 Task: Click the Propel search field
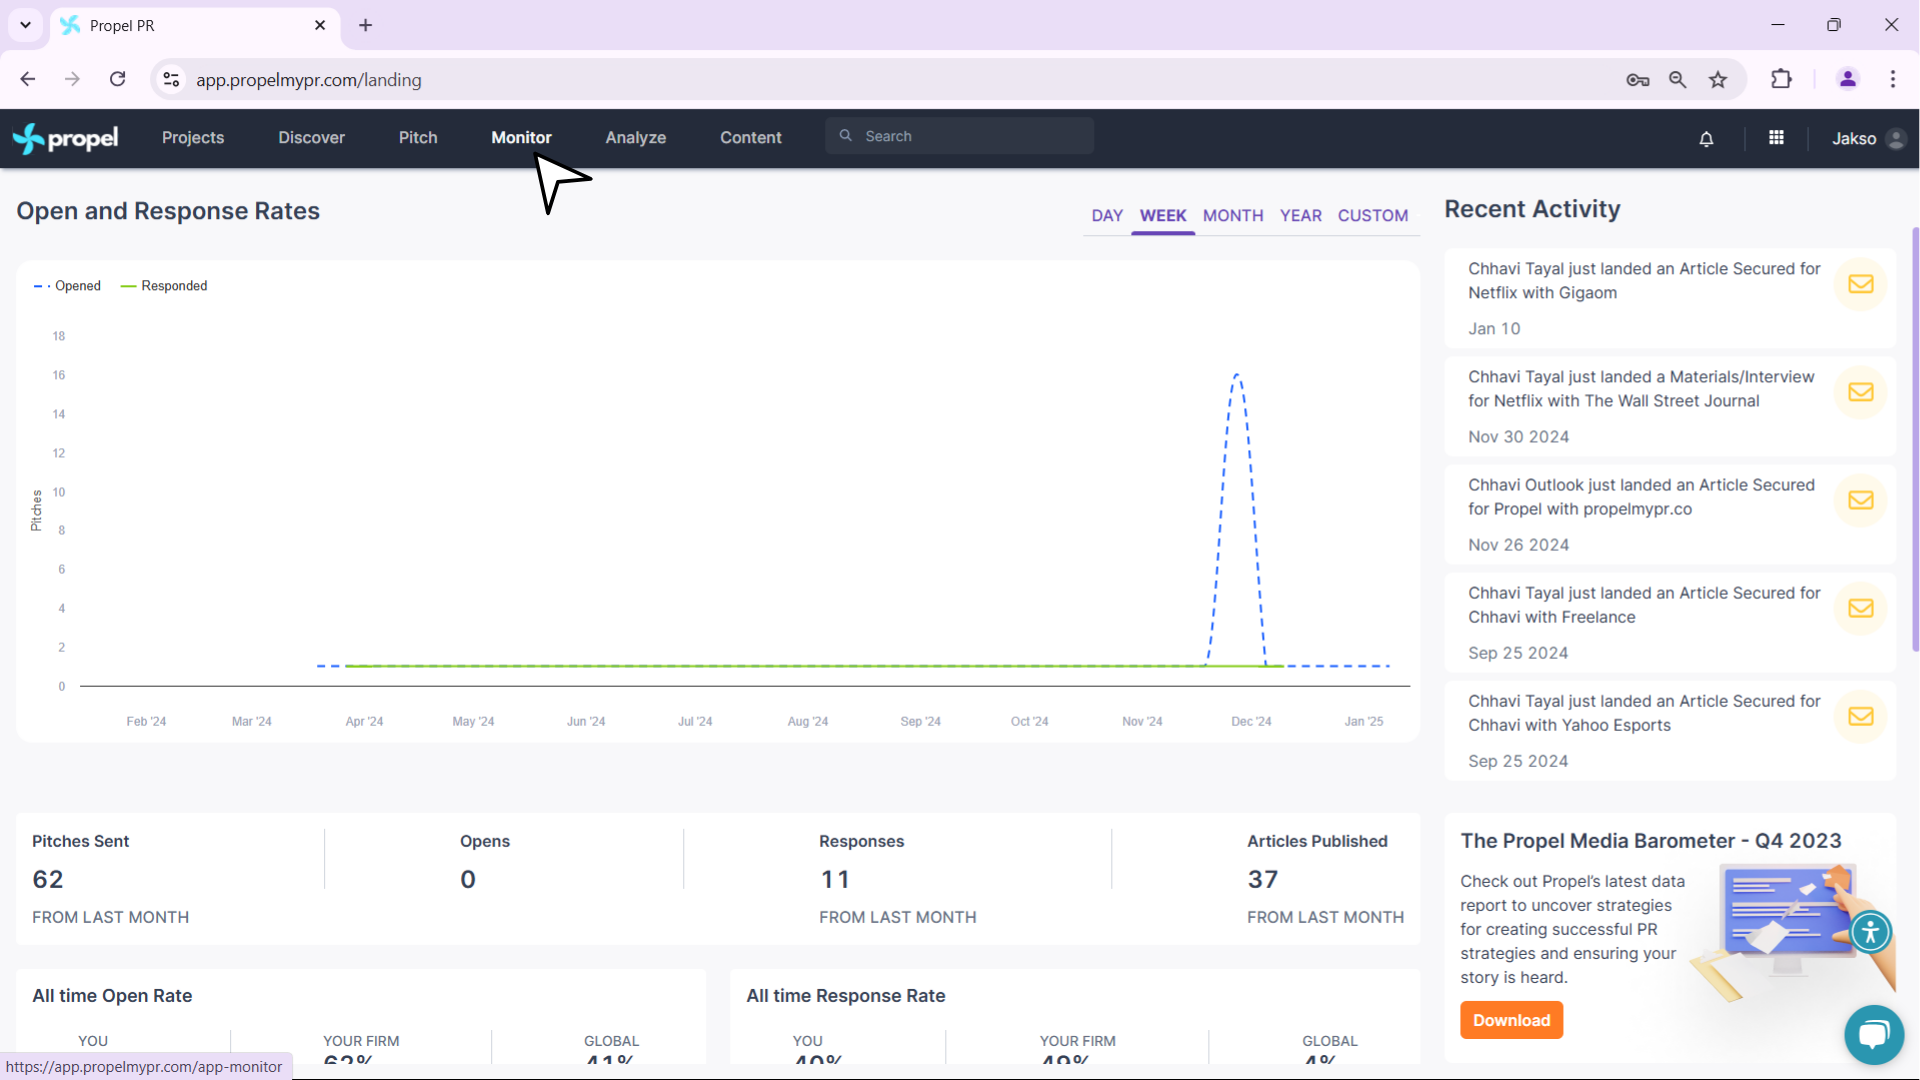959,136
